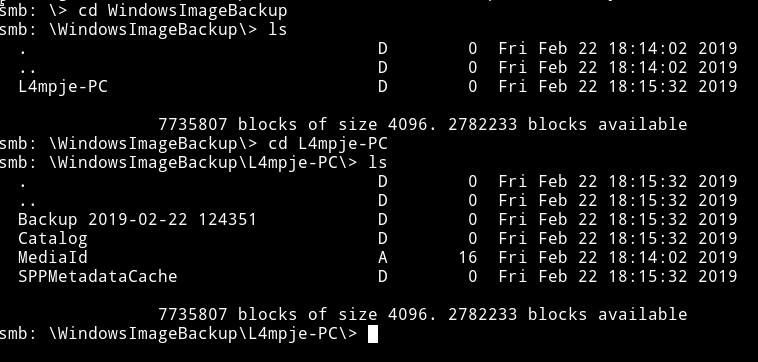Click the cd WindowsImageBackup command text
The width and height of the screenshot is (758, 362).
183,10
